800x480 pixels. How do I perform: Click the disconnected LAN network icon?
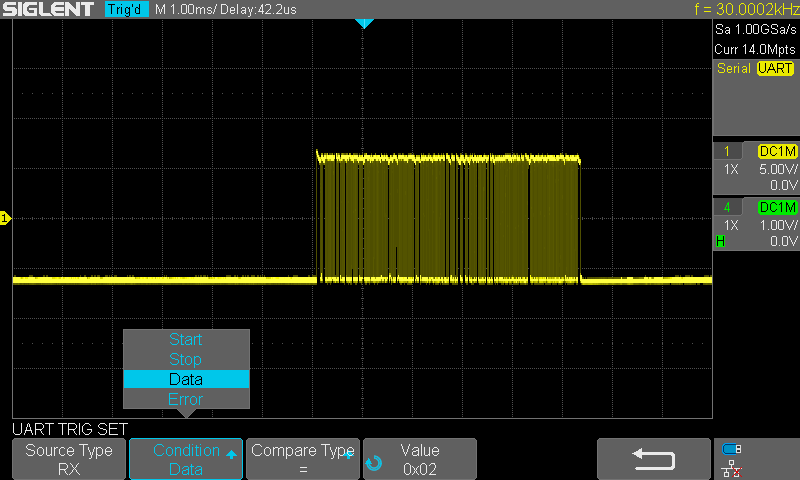(x=732, y=469)
